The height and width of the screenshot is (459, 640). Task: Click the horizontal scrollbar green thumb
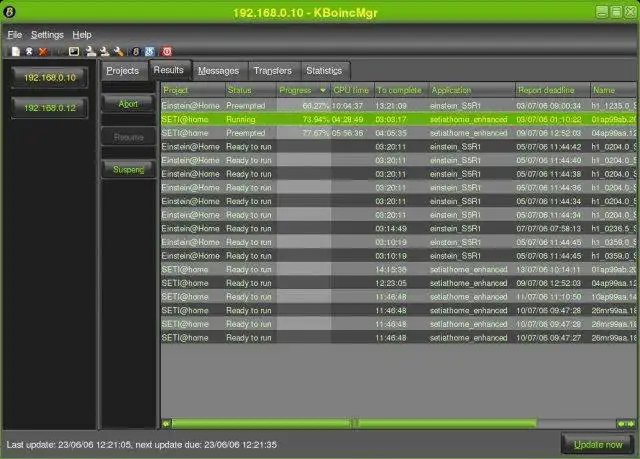[x=354, y=424]
